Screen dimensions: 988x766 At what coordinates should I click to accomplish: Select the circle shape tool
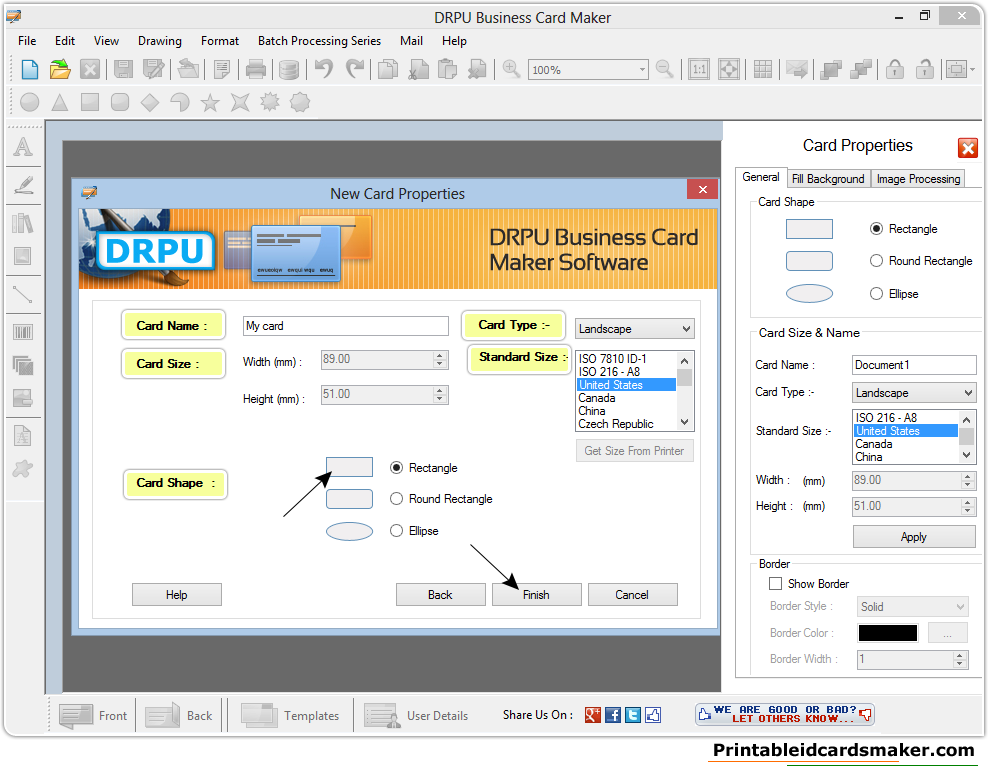(30, 102)
